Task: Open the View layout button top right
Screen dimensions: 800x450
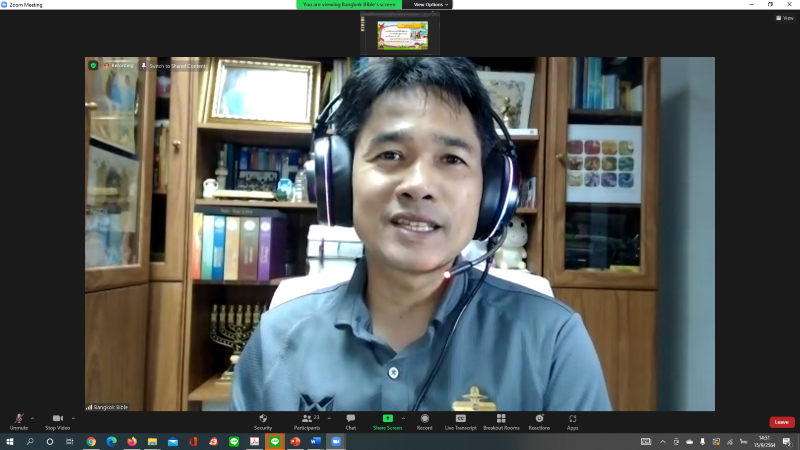Action: tap(785, 18)
